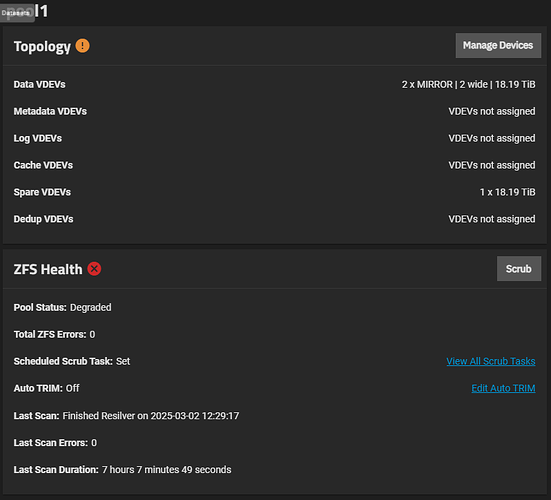Open the Edit Auto TRIM link
This screenshot has height=500, width=551.
(x=503, y=388)
